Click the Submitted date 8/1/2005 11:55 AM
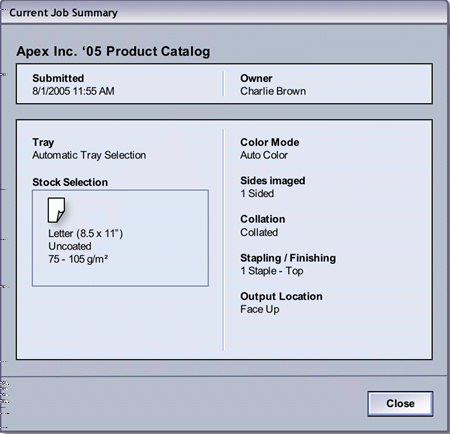This screenshot has width=450, height=434. tap(73, 91)
